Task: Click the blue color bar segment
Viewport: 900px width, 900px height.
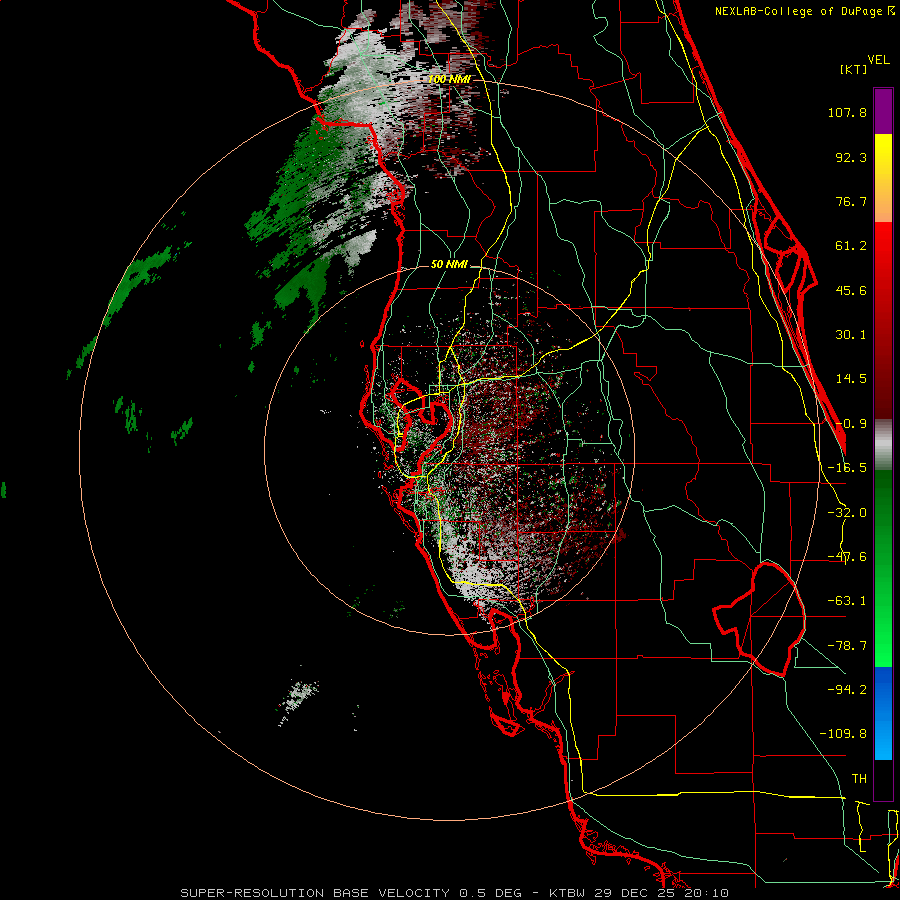Action: click(x=883, y=713)
